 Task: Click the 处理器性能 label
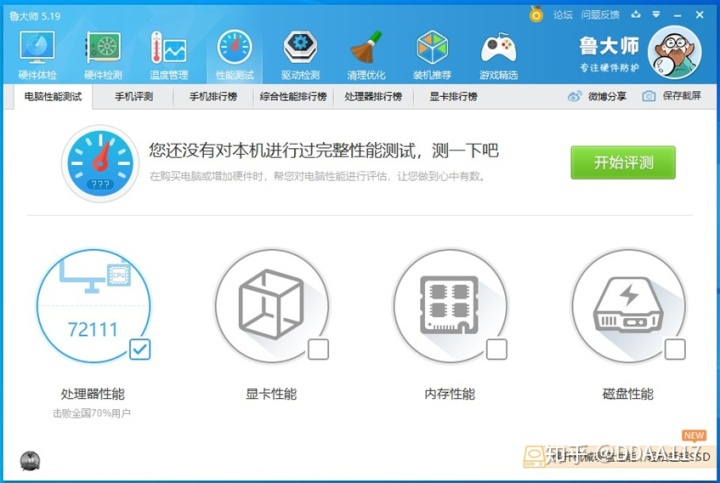[x=93, y=393]
